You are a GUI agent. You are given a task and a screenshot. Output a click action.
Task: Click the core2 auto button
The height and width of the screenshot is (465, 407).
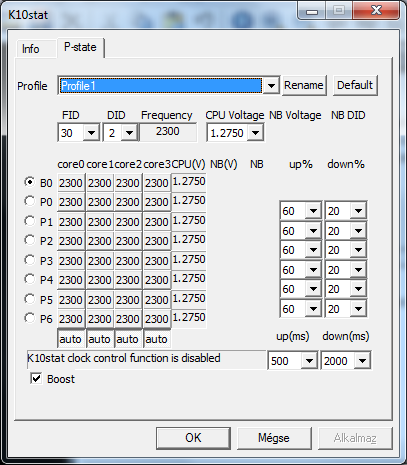[128, 339]
